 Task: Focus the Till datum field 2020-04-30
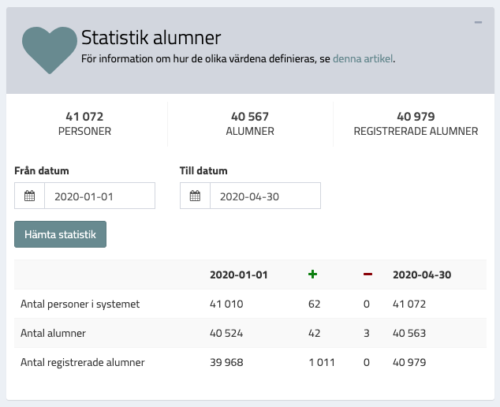point(265,196)
